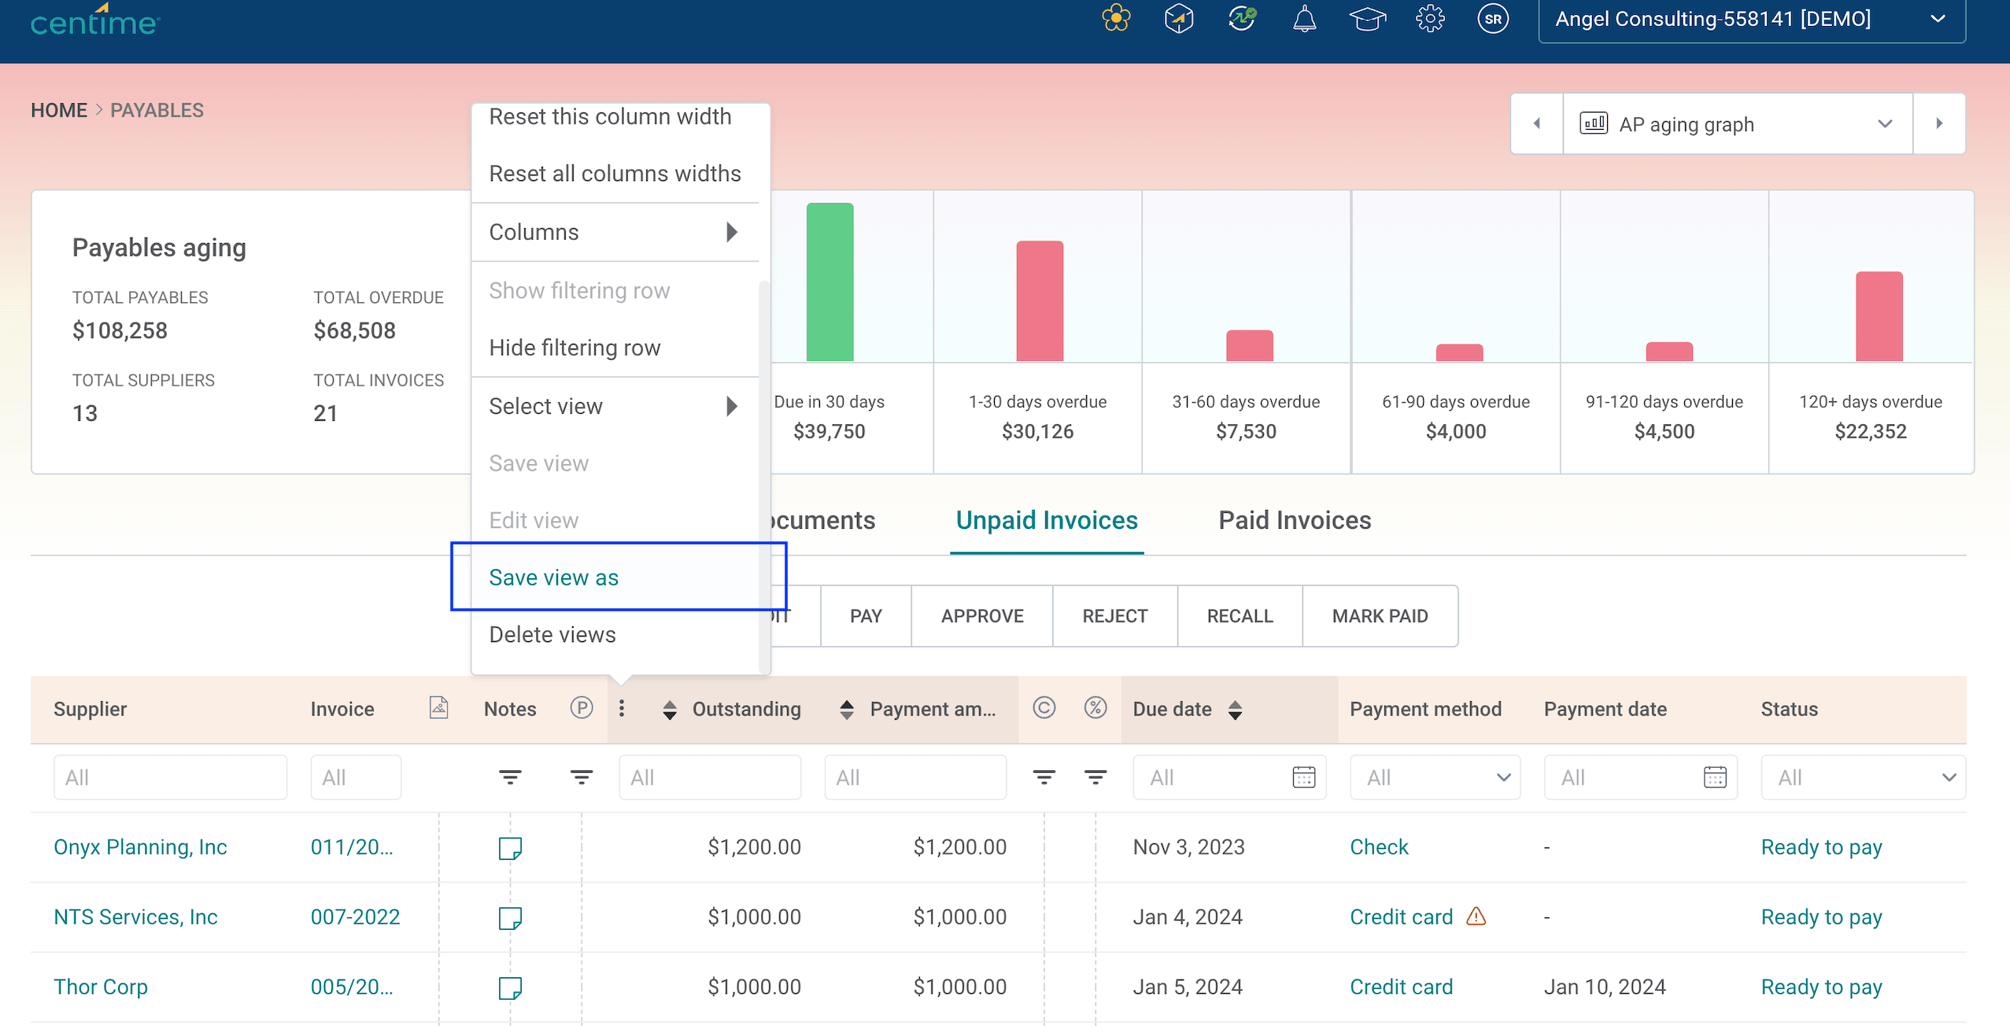This screenshot has width=2010, height=1026.
Task: Expand the Columns submenu
Action: (x=615, y=232)
